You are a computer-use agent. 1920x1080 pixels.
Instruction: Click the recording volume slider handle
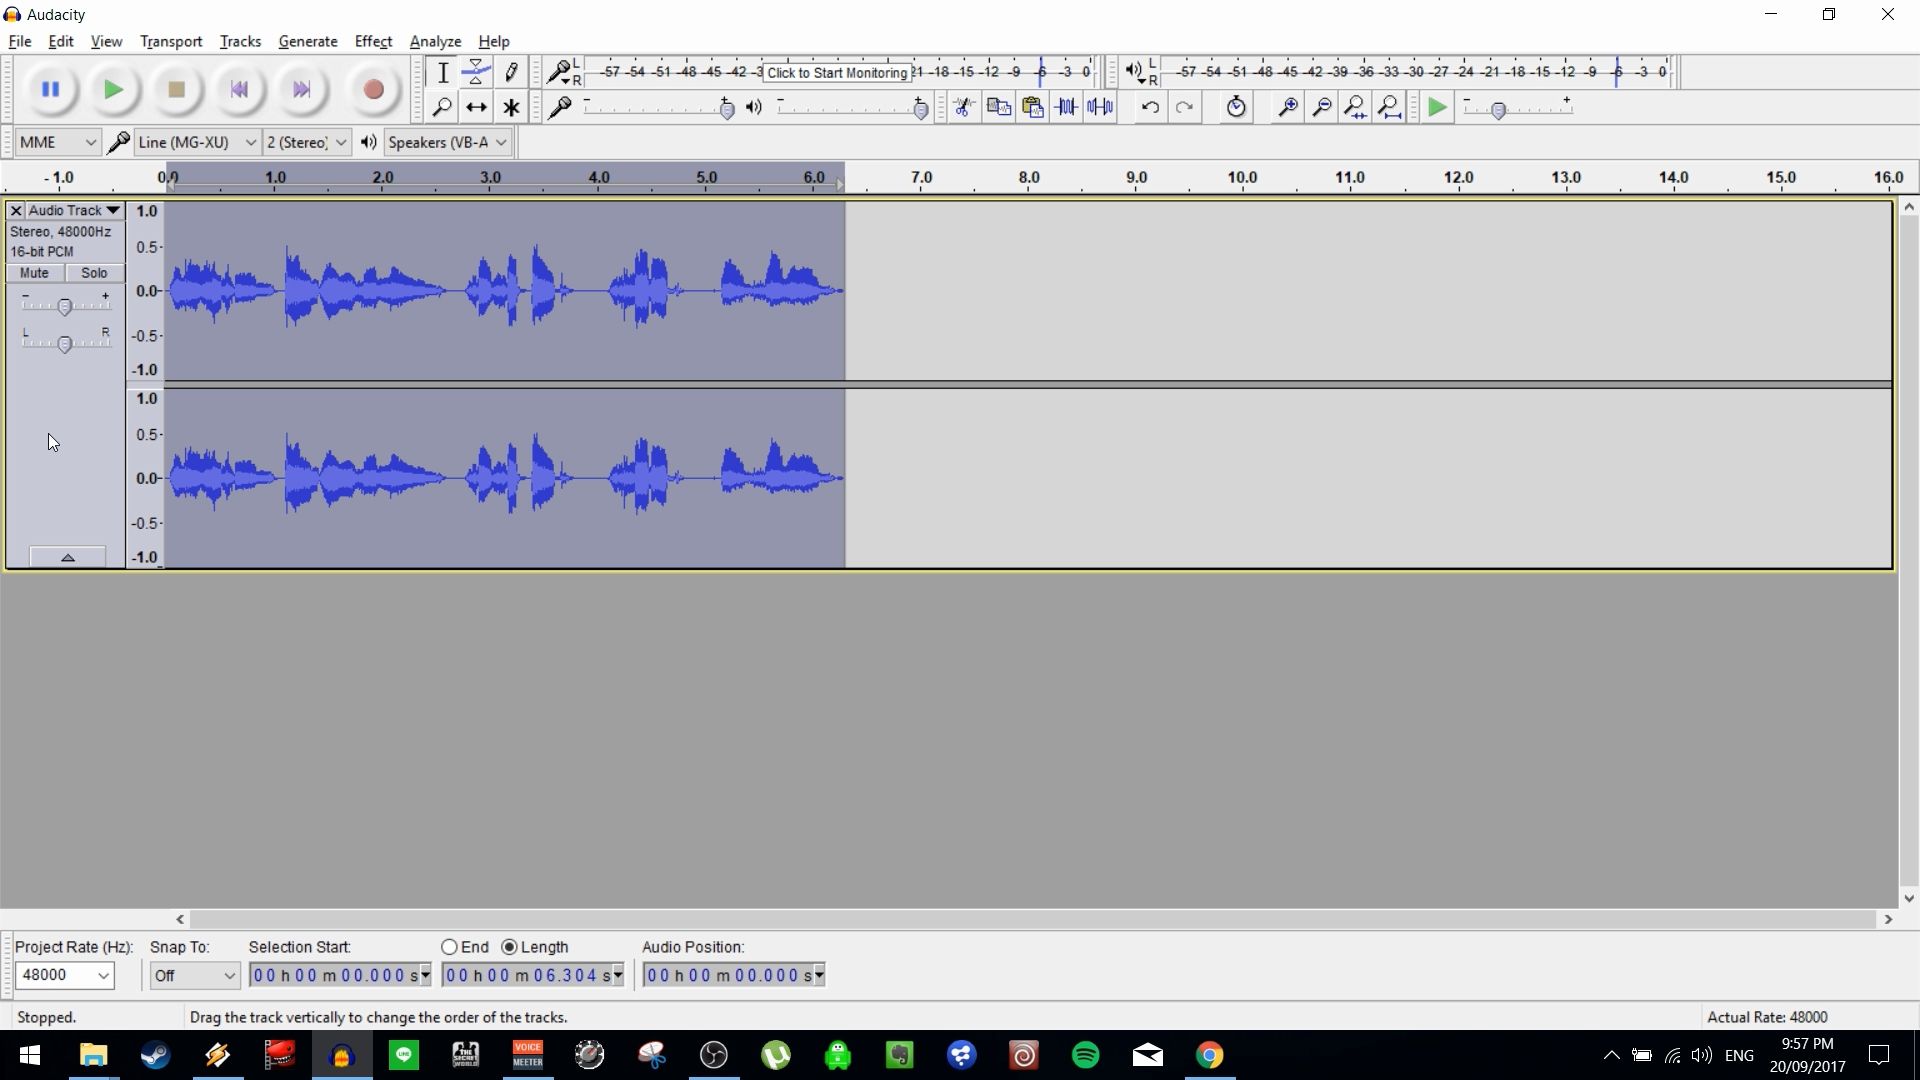click(x=727, y=109)
